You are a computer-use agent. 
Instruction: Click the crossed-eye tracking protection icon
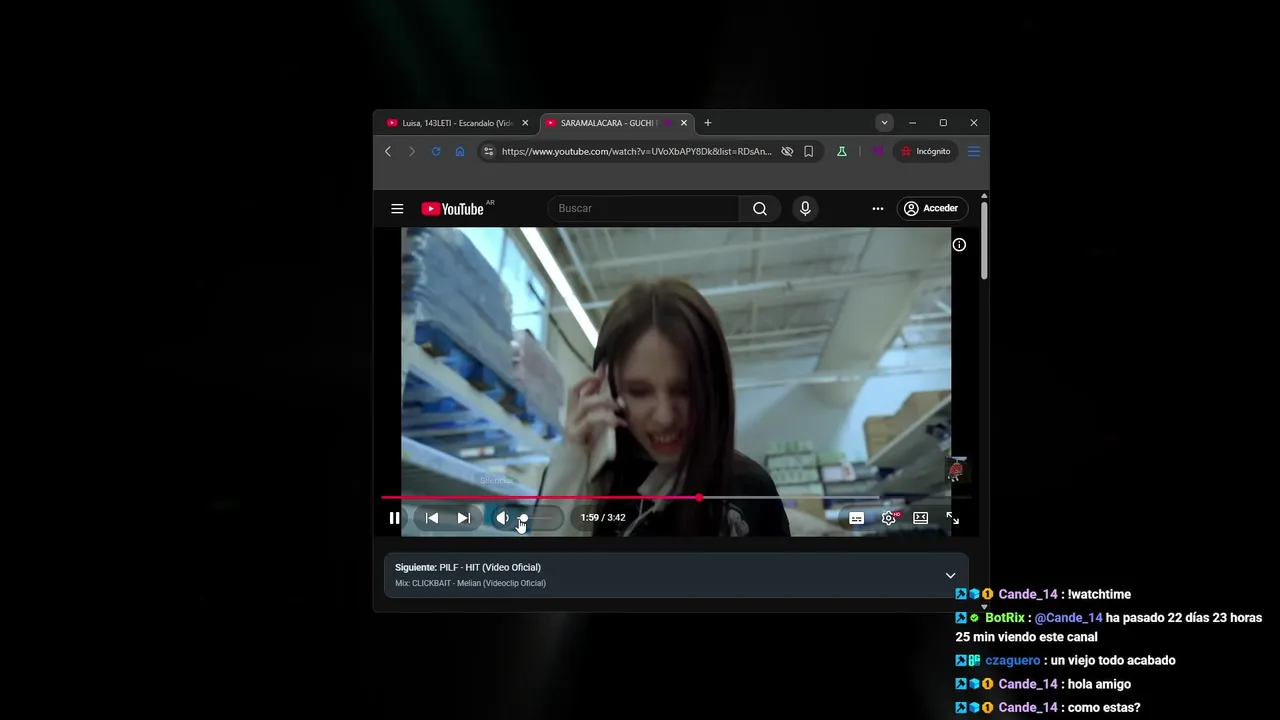coord(787,152)
